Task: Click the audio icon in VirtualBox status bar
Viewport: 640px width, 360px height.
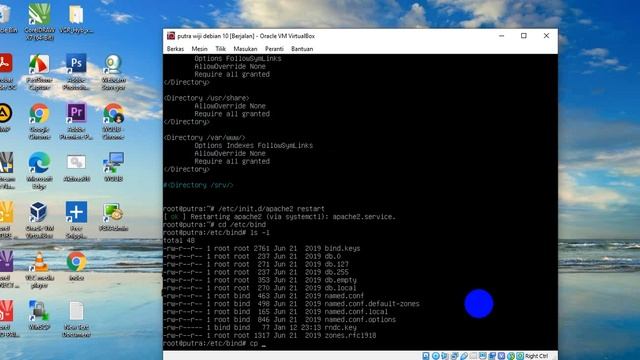Action: (444, 356)
